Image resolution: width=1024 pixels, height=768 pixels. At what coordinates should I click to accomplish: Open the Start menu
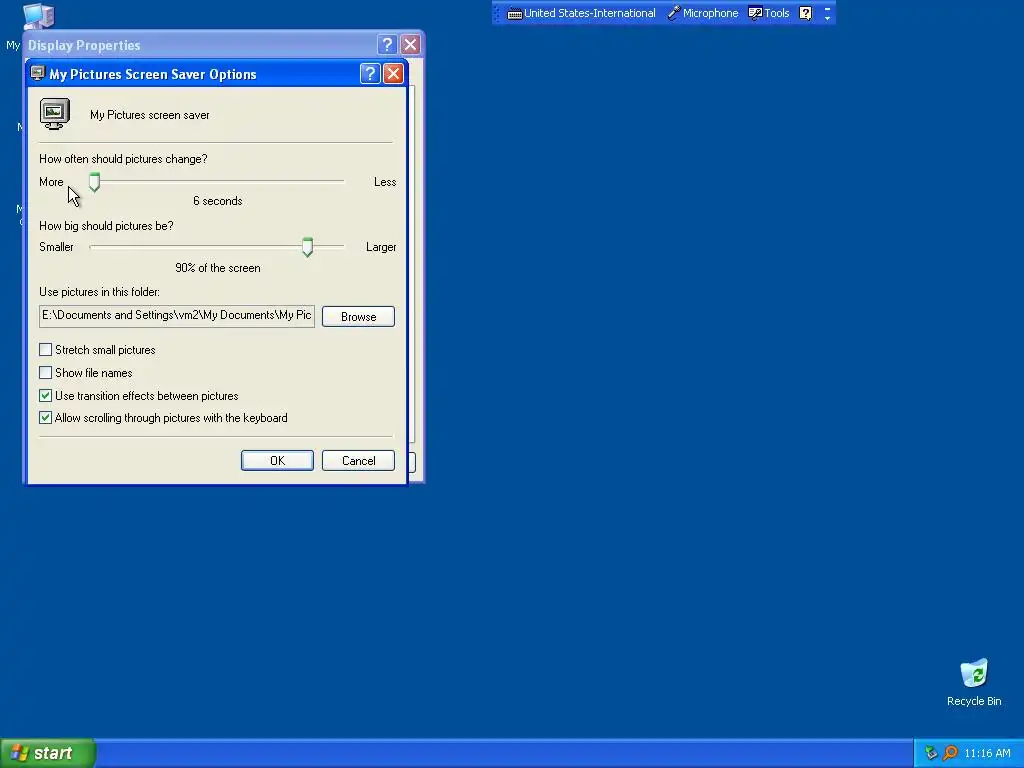(x=48, y=753)
